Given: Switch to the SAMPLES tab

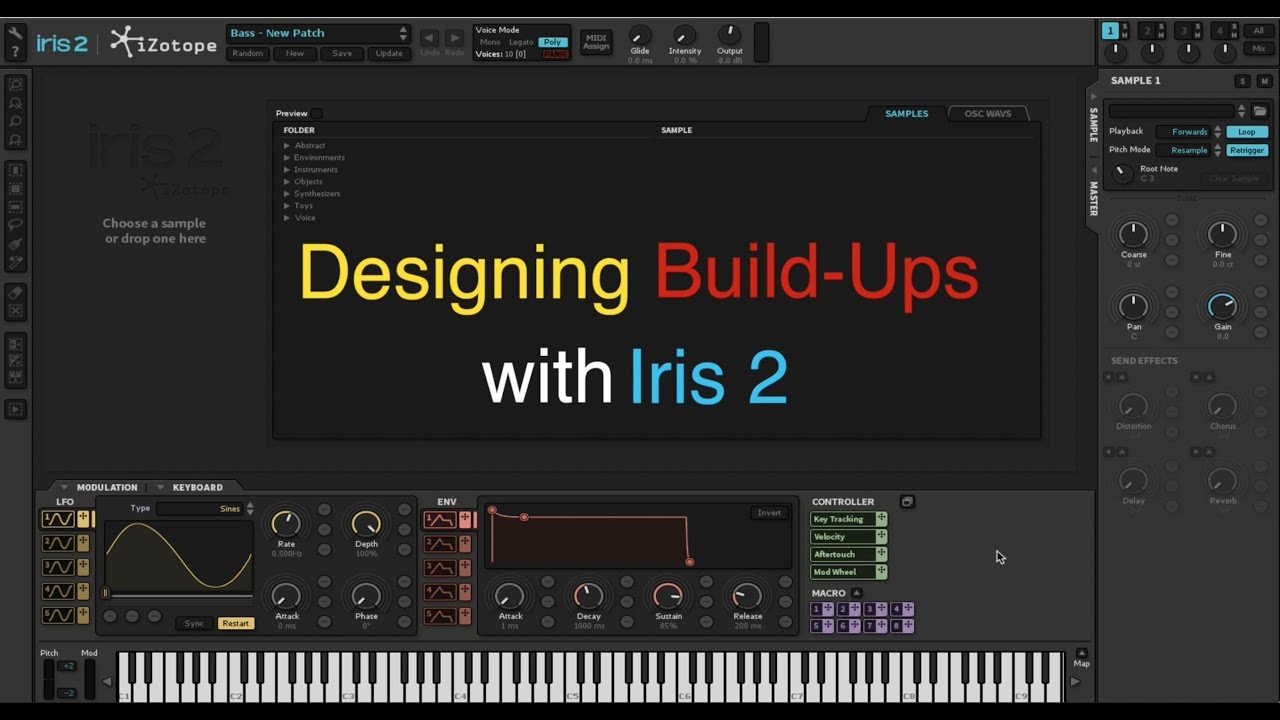Looking at the screenshot, I should tap(906, 113).
